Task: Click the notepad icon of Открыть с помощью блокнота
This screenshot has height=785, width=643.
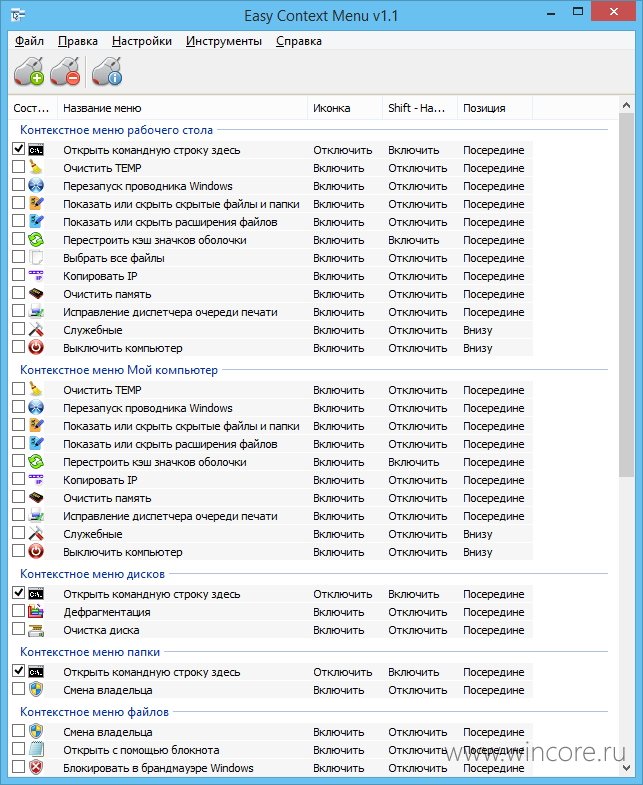Action: 36,750
